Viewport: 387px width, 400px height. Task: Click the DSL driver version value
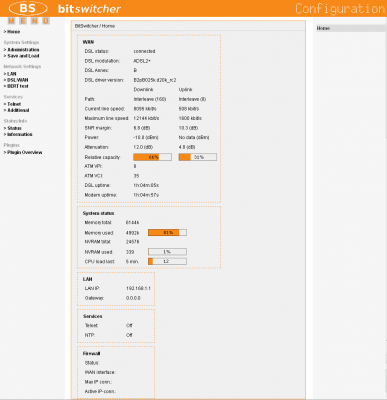(x=155, y=80)
